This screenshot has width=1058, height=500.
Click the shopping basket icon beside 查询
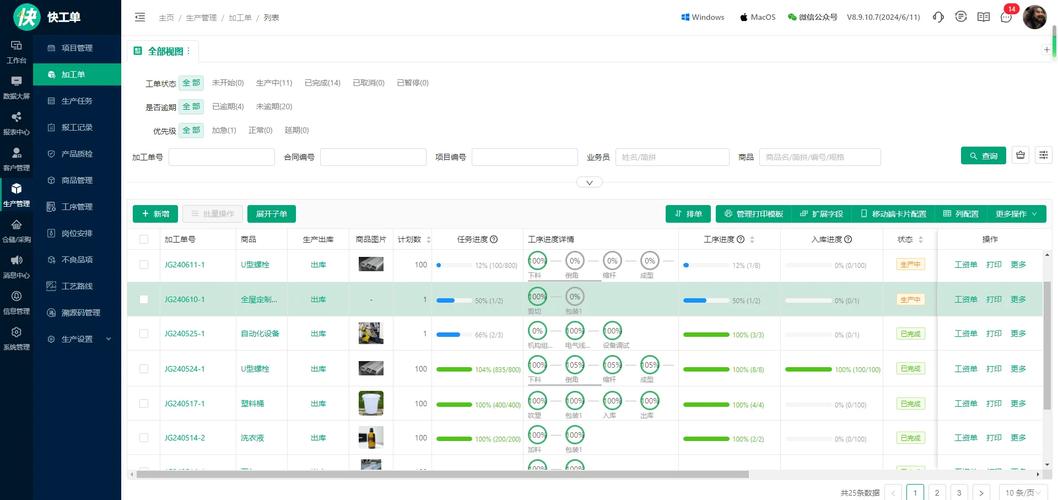pyautogui.click(x=1021, y=155)
